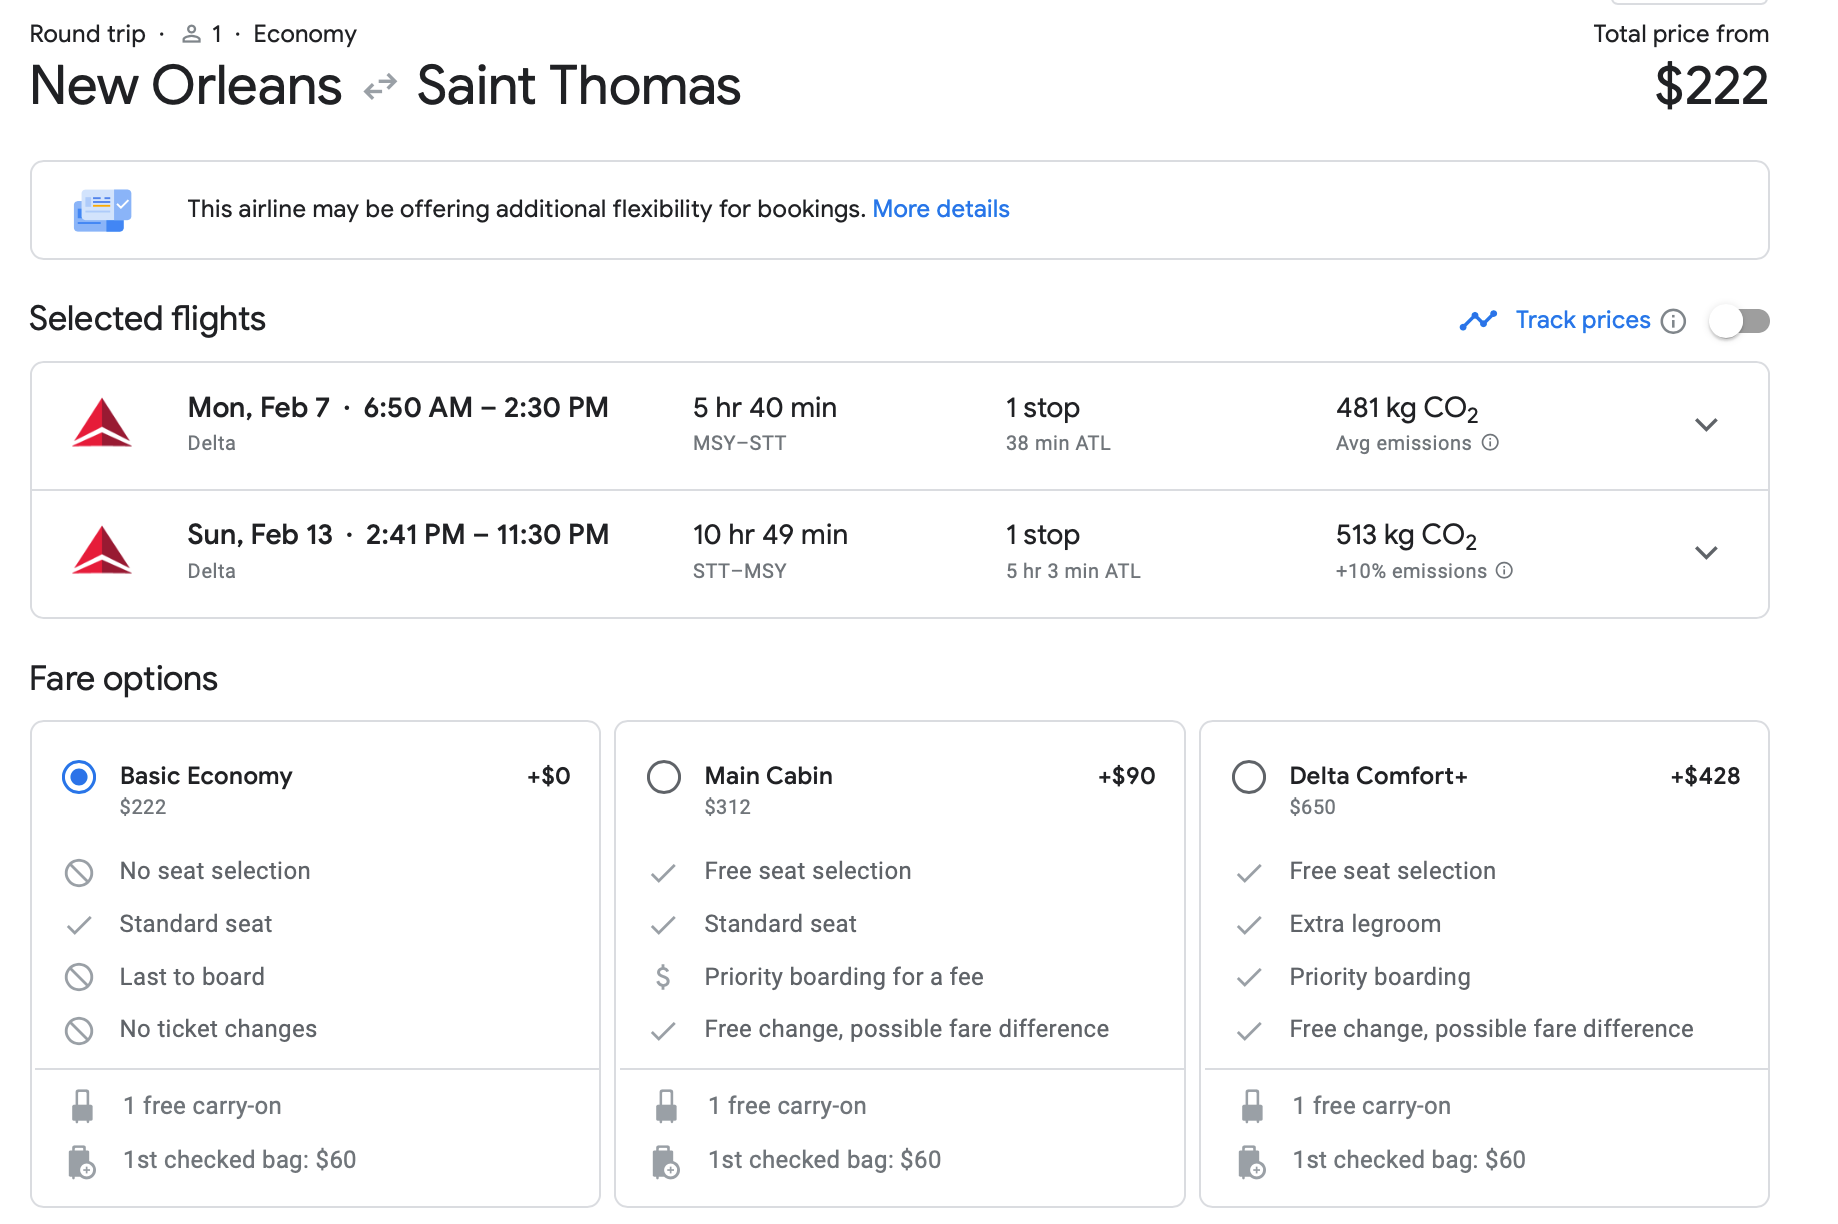Click the '+$428' Comfort+ price difference

tap(1705, 776)
